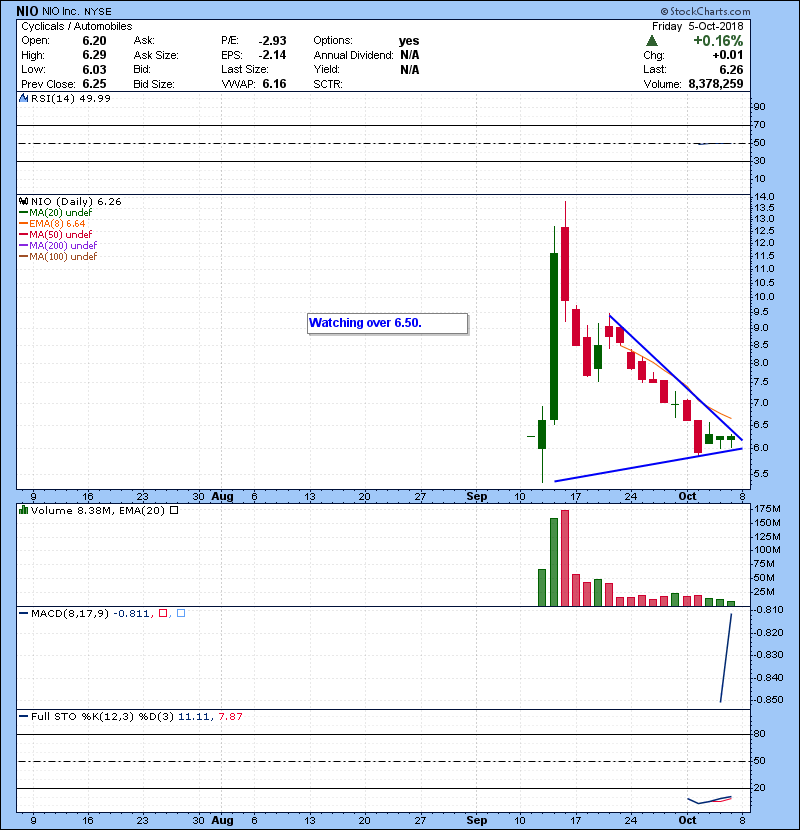Click the Volume figure 8,378,259
The width and height of the screenshot is (800, 830).
click(x=716, y=84)
